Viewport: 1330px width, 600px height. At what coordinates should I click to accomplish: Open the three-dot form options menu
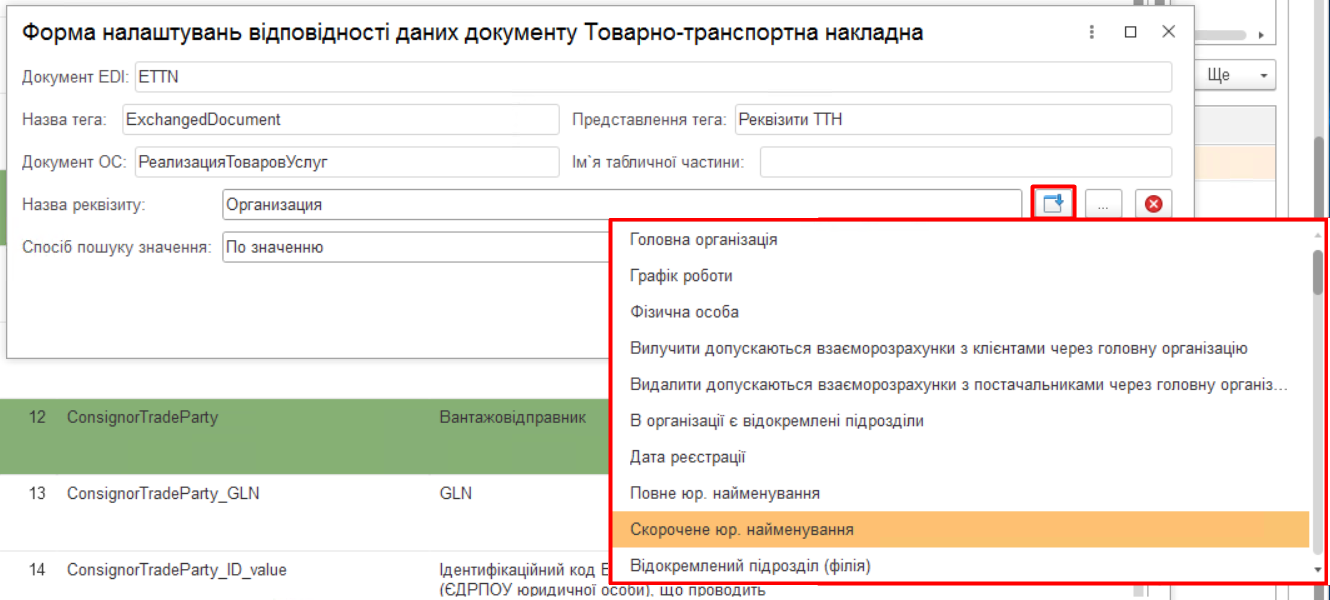[1092, 32]
